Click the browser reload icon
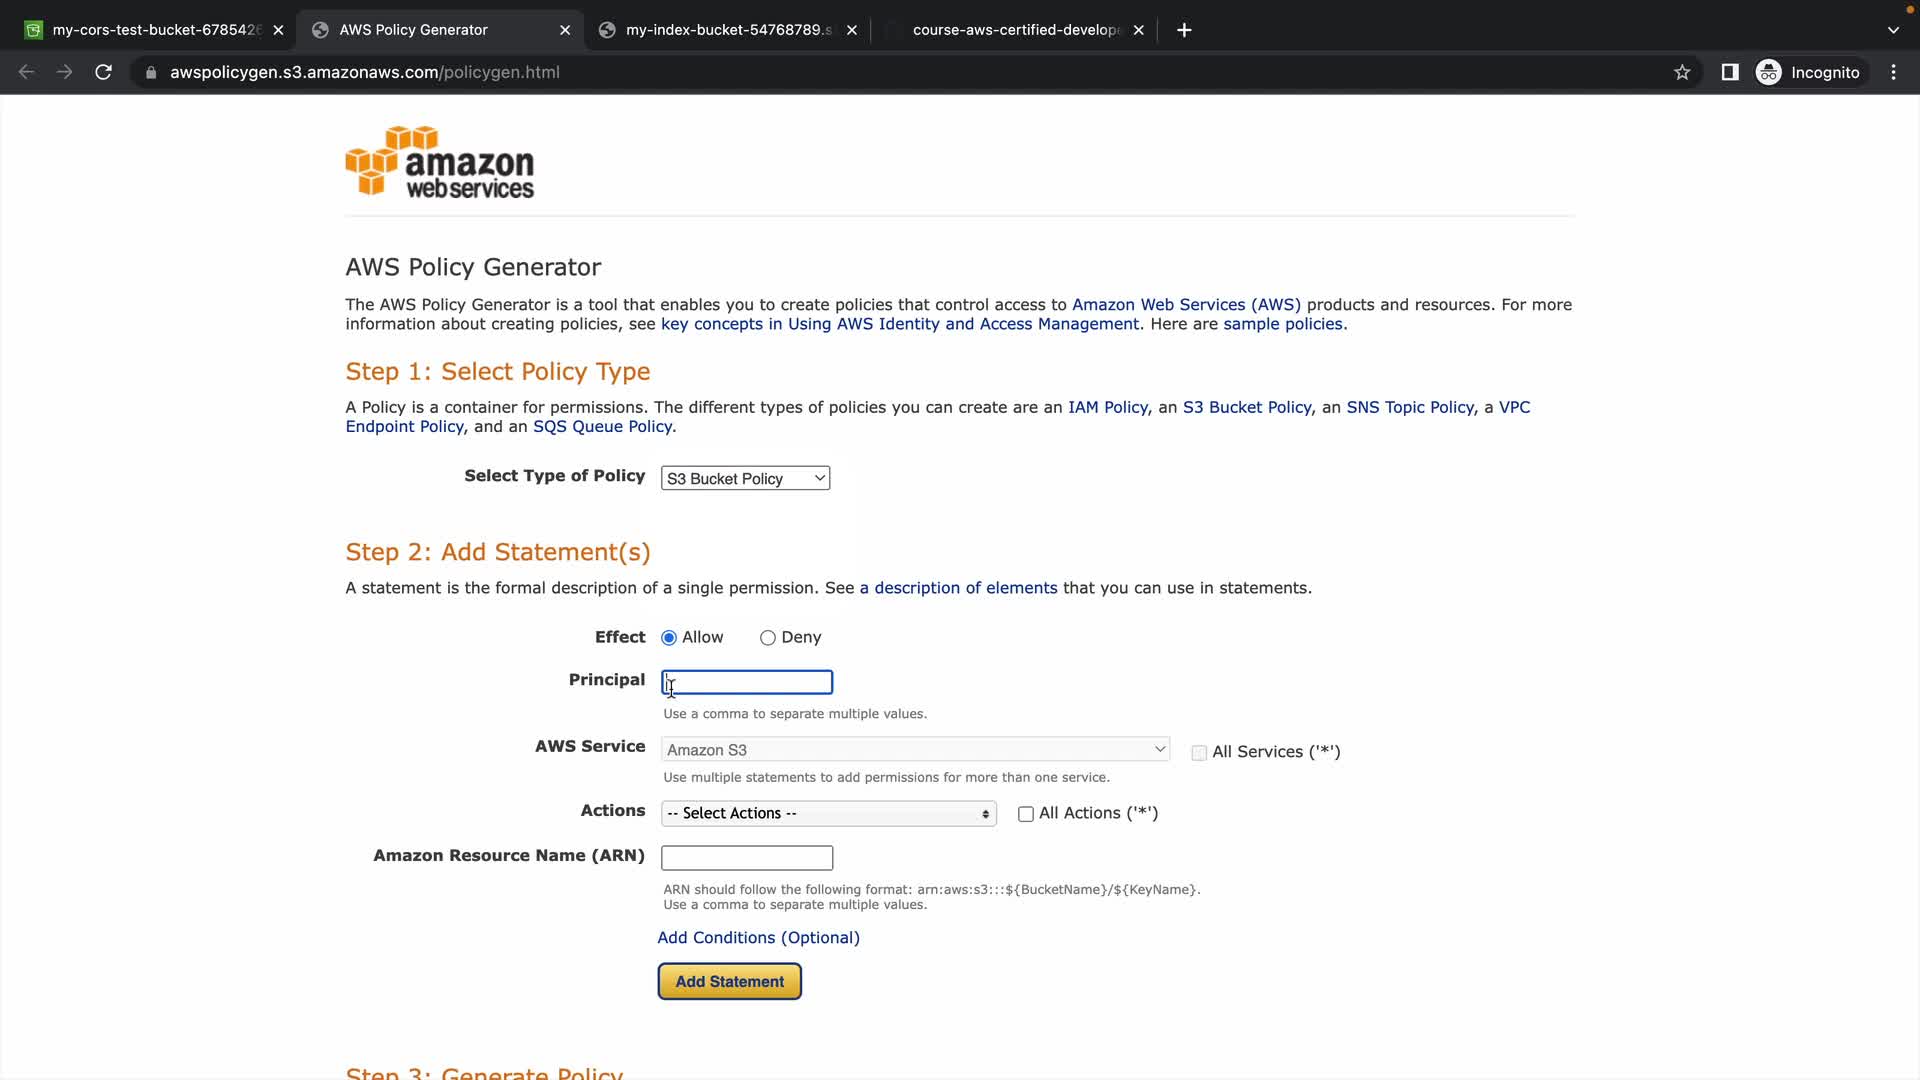The width and height of the screenshot is (1920, 1080). (103, 72)
